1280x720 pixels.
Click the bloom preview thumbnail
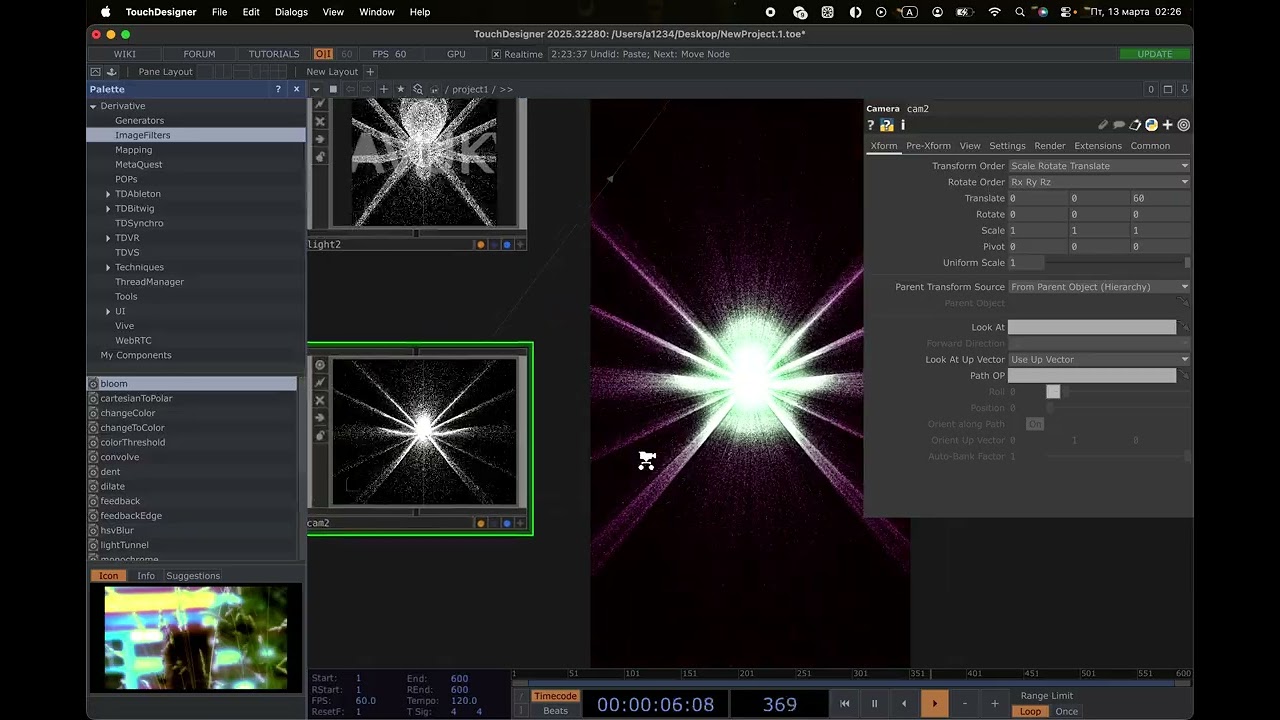[x=196, y=639]
